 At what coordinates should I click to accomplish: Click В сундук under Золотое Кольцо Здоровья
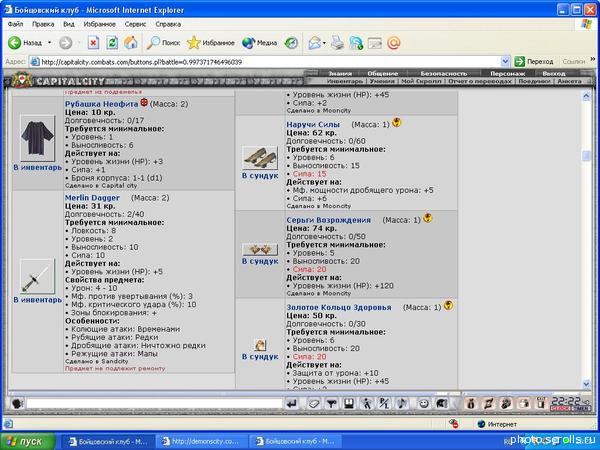pyautogui.click(x=260, y=357)
